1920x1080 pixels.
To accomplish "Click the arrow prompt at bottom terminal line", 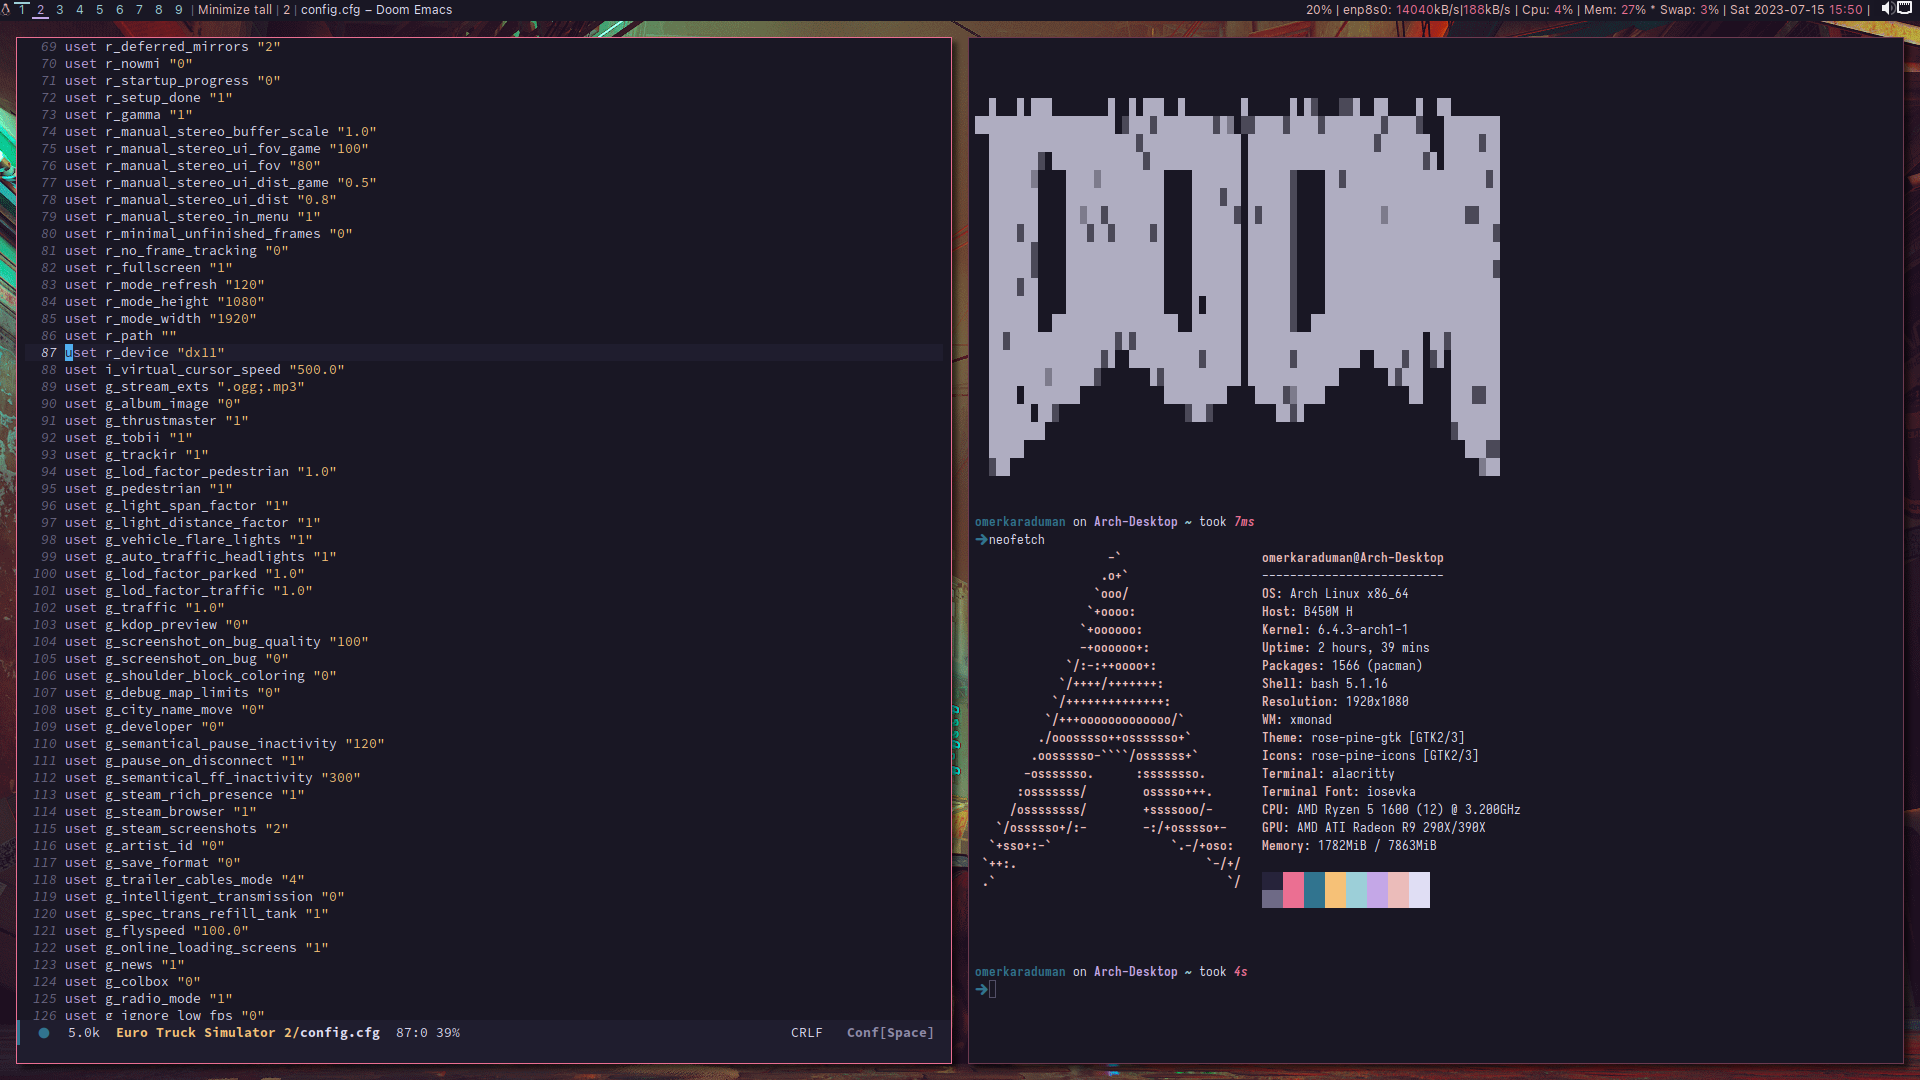I will point(982,990).
